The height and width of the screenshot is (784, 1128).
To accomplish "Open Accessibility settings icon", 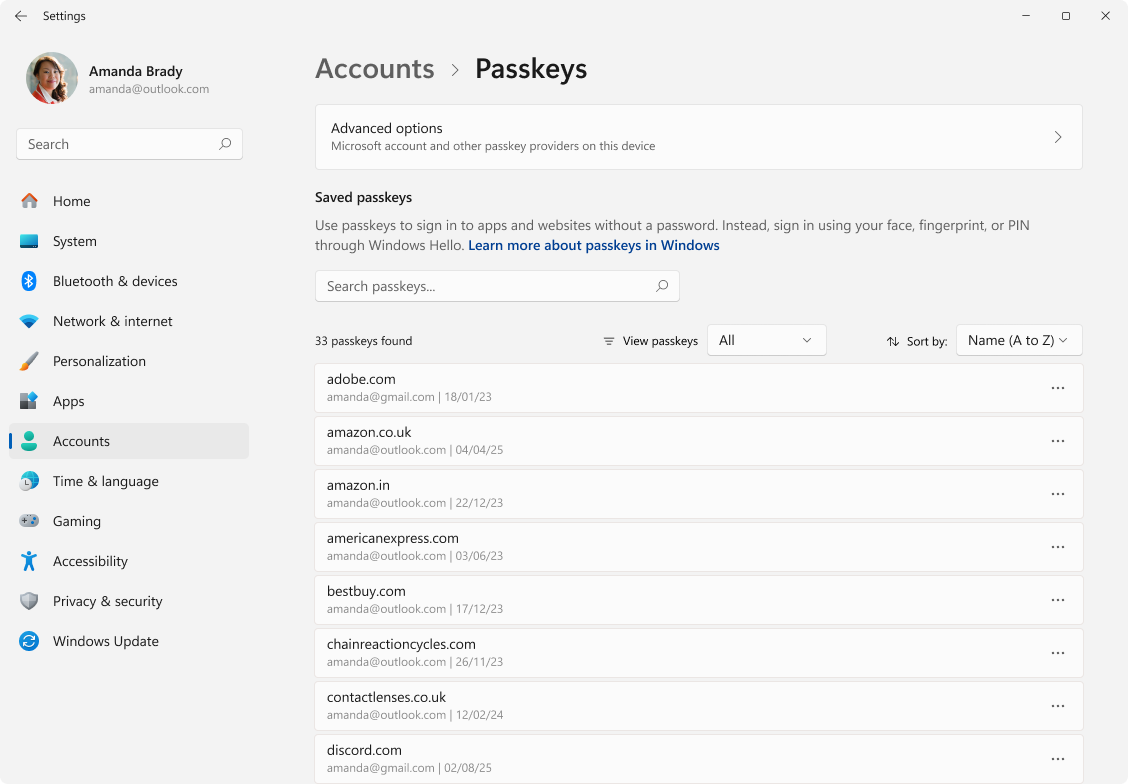I will tap(28, 561).
